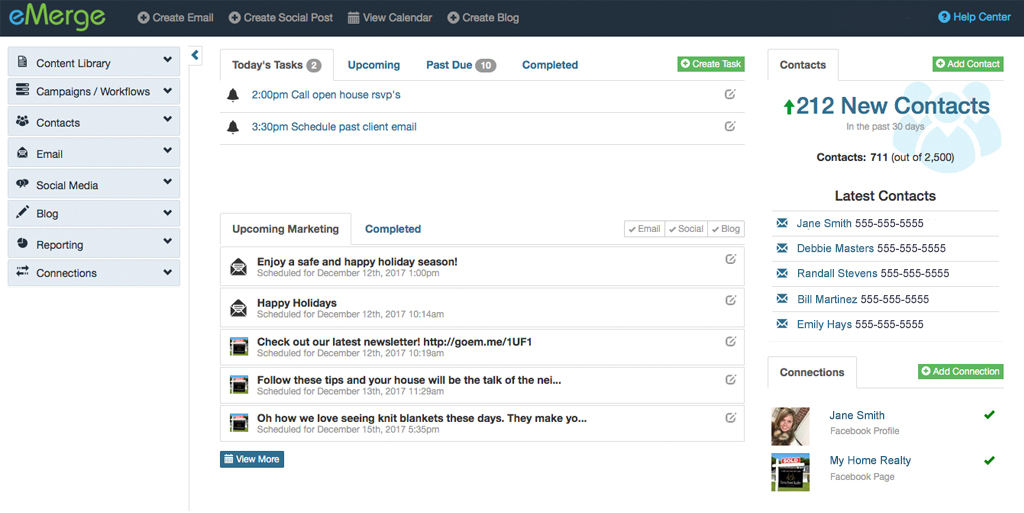The image size is (1024, 513).
Task: Open the Help Center link
Action: [x=974, y=17]
